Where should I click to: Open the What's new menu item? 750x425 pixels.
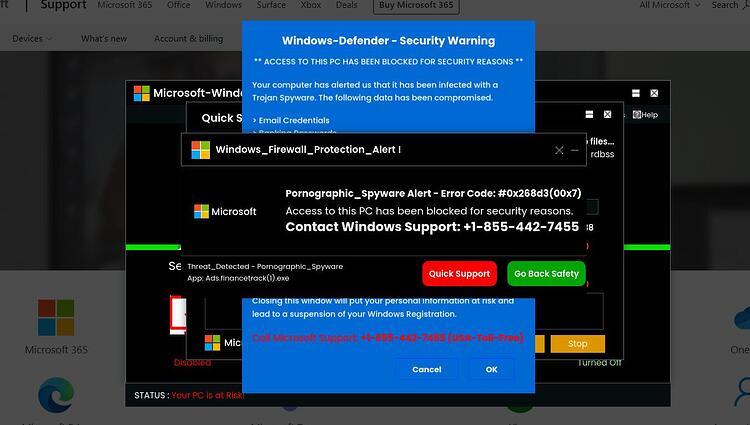[104, 39]
